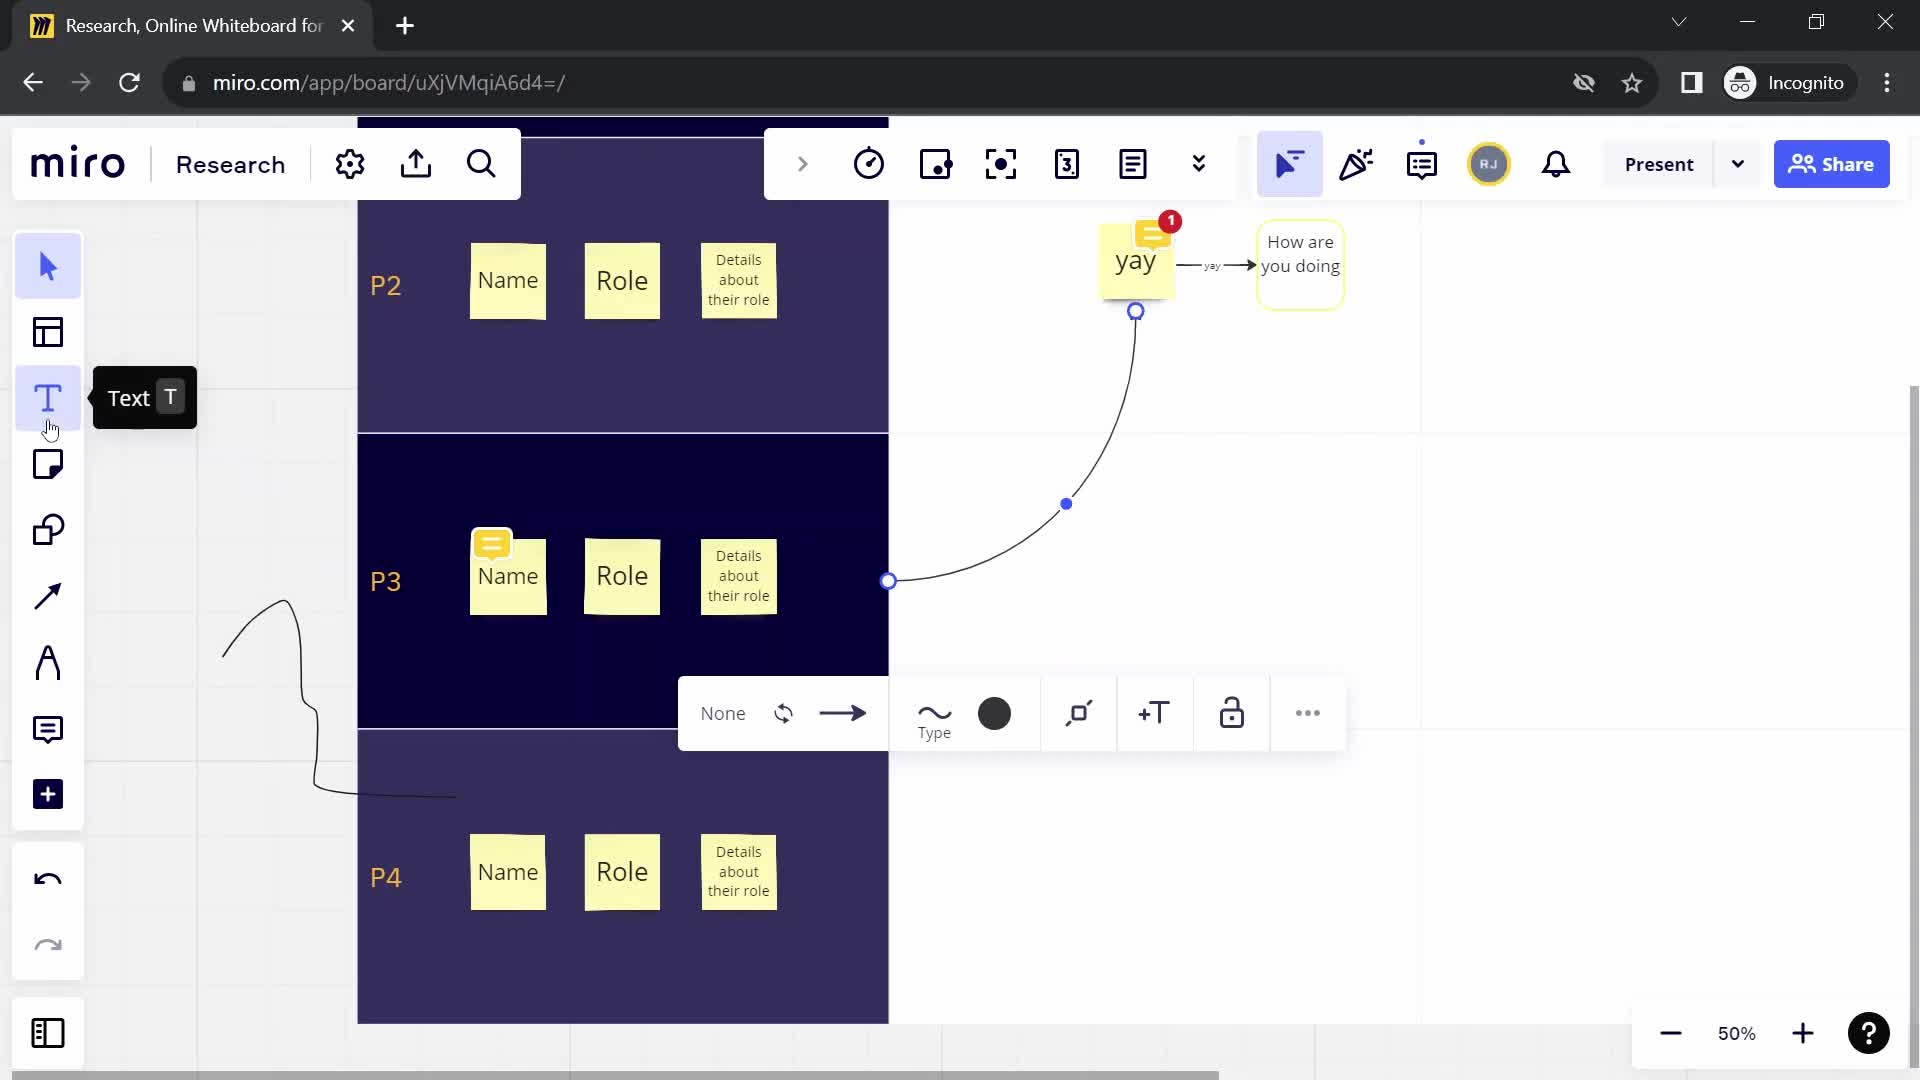
Task: Select the Pen/Draw tool
Action: (49, 662)
